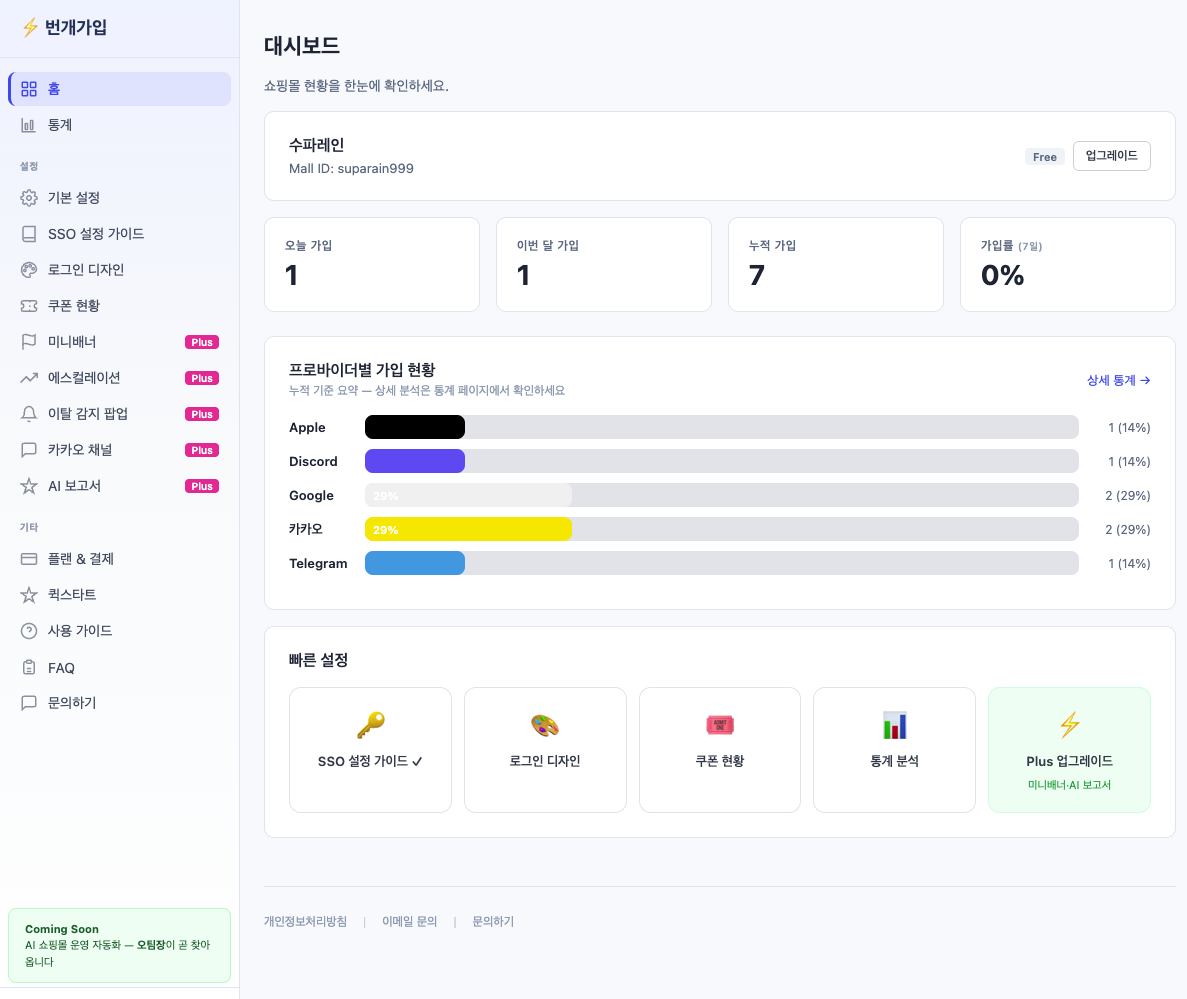Click the key icon in SSO quick setting card
1187x999 pixels.
(370, 725)
